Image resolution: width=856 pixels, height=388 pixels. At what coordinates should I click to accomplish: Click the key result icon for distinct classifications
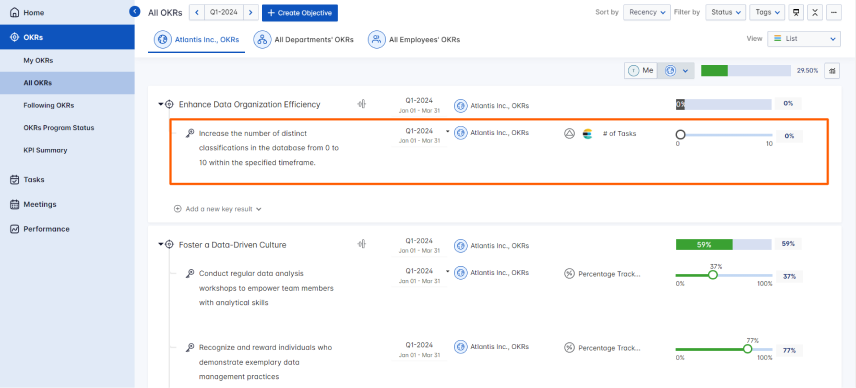(x=190, y=133)
